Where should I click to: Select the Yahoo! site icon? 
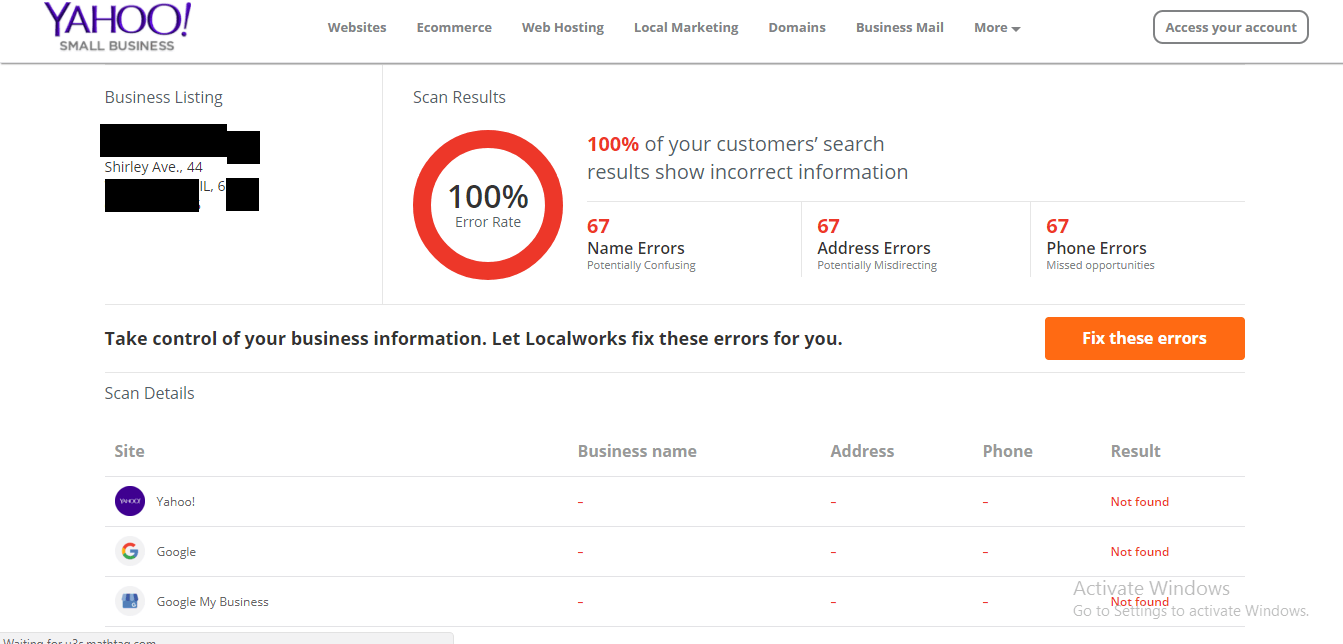tap(130, 501)
